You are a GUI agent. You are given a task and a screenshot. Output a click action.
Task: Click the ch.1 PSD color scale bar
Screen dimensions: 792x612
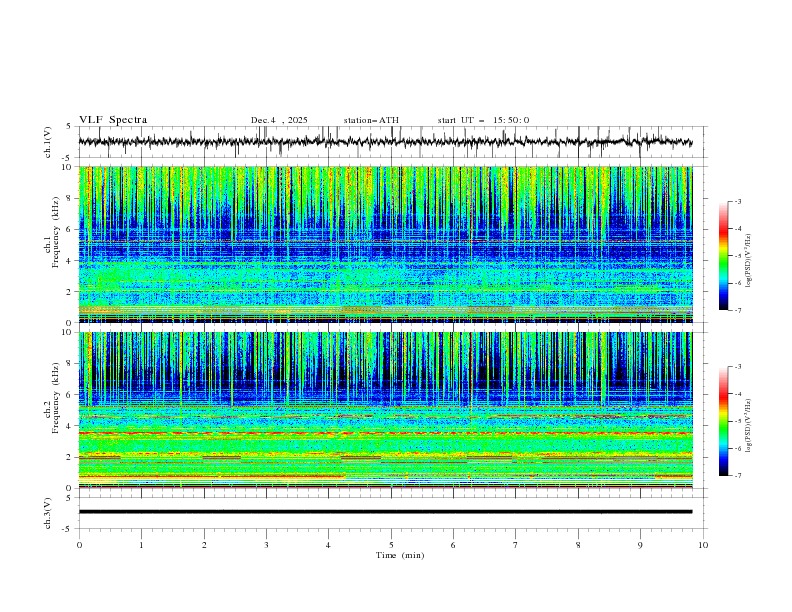click(723, 256)
